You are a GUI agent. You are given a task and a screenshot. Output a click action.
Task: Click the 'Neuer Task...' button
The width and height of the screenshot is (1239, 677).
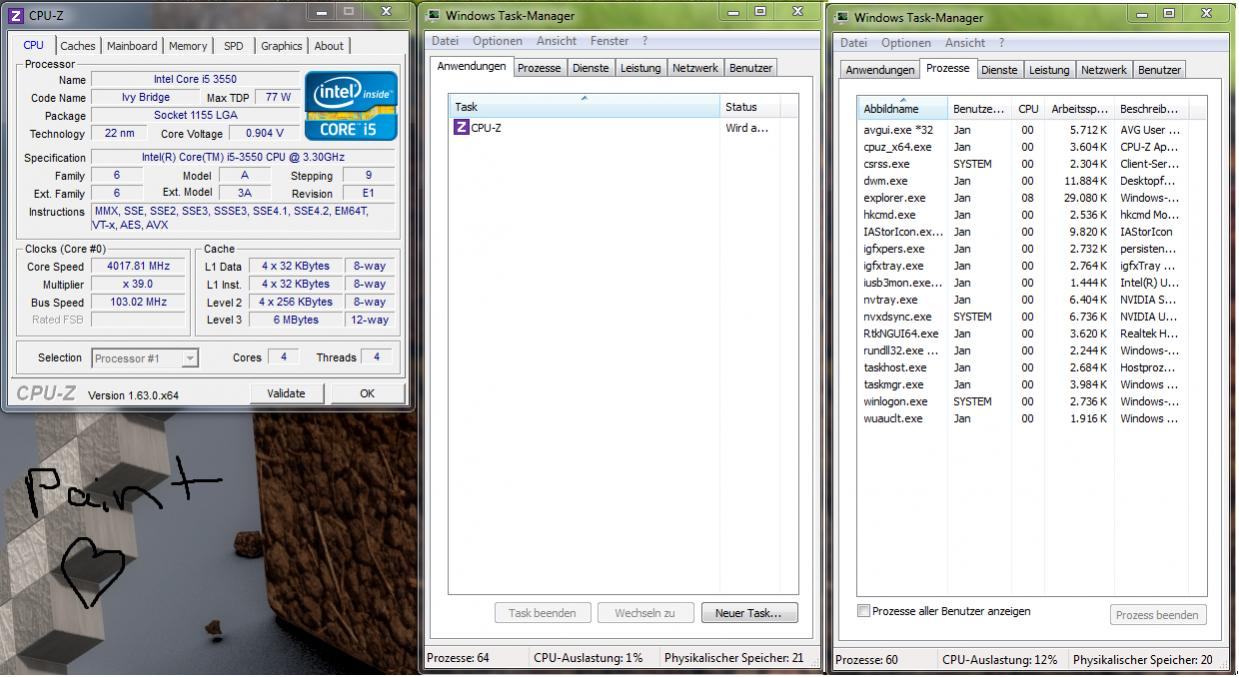[x=749, y=613]
